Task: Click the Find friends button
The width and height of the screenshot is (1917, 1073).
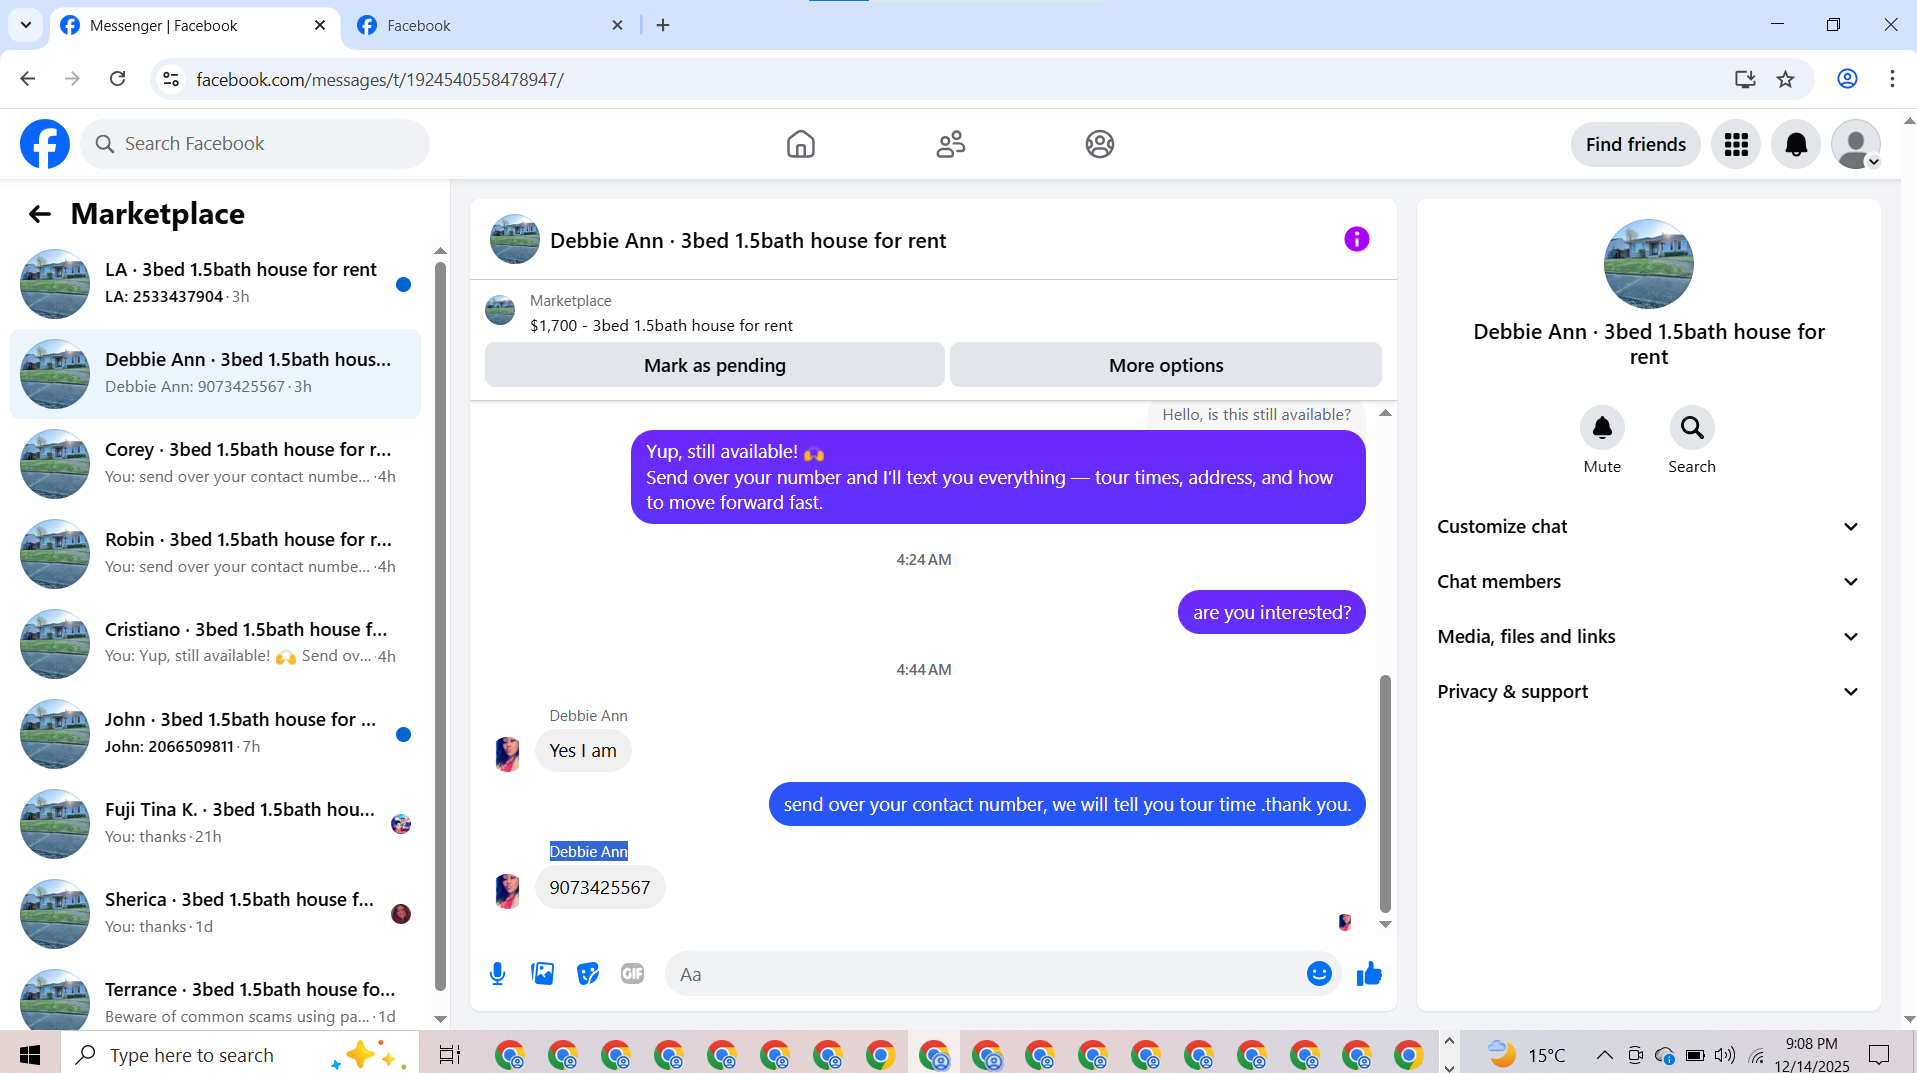Action: click(x=1635, y=144)
